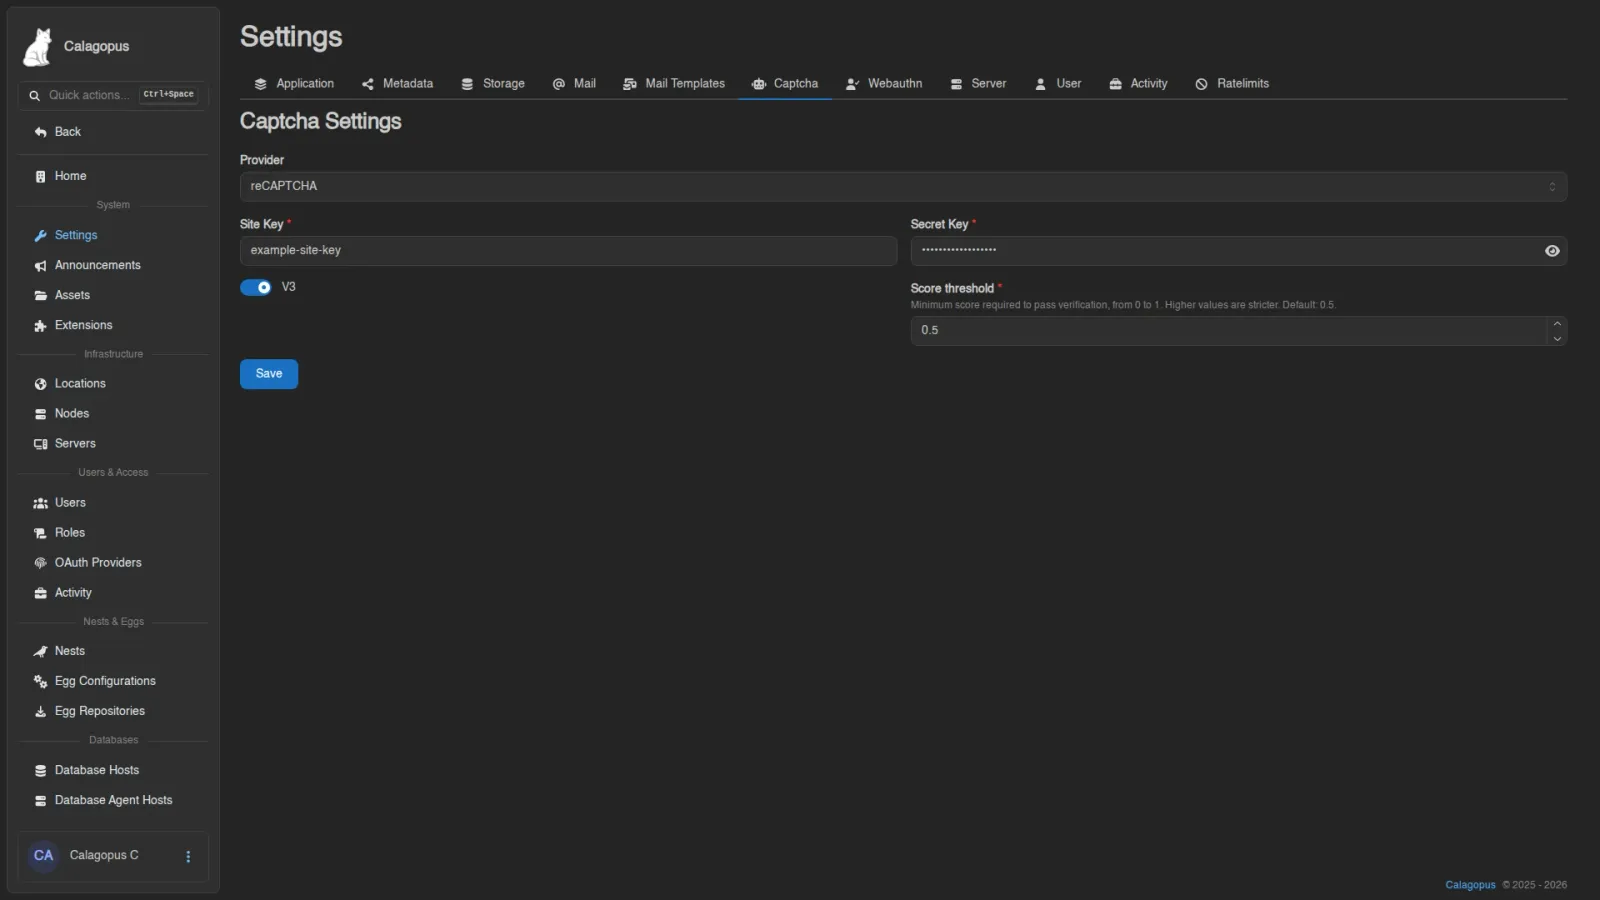
Task: Open the Provider reCAPTCHA dropdown
Action: tap(903, 186)
